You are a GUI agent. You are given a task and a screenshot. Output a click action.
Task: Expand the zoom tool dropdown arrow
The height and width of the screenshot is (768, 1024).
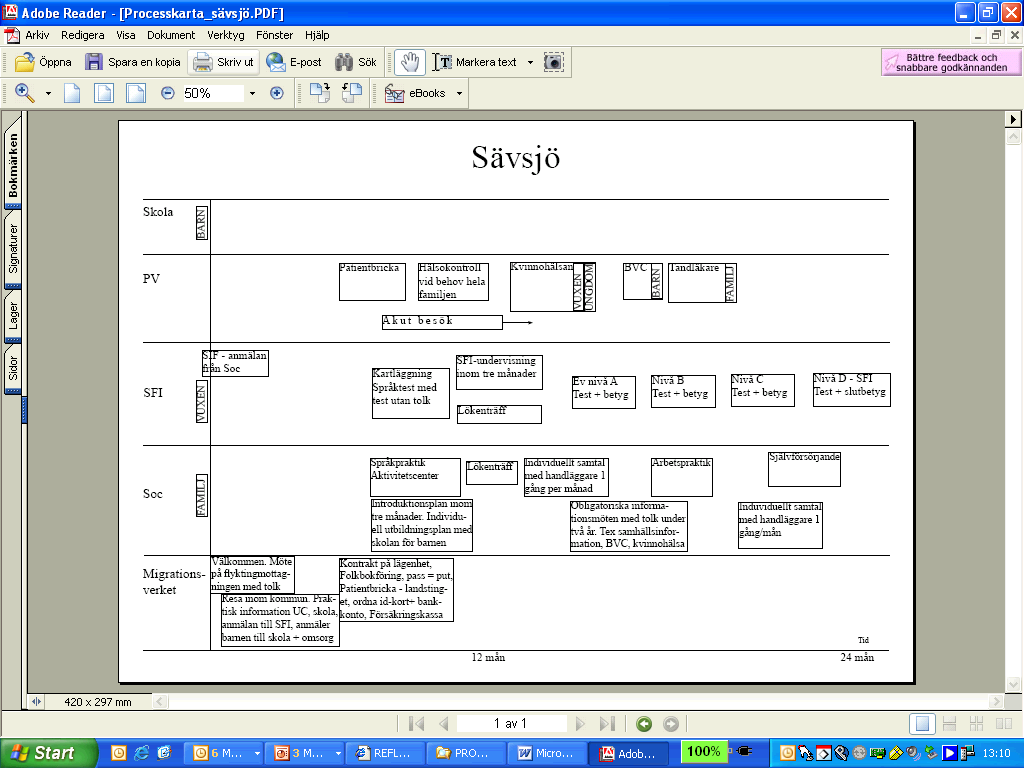click(x=48, y=93)
